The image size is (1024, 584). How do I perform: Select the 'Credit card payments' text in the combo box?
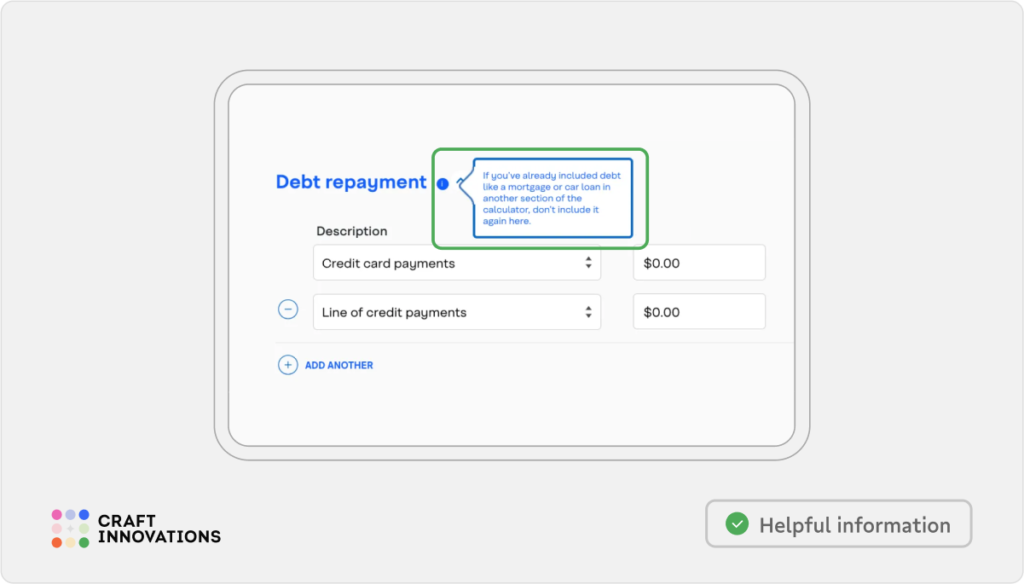click(x=388, y=264)
